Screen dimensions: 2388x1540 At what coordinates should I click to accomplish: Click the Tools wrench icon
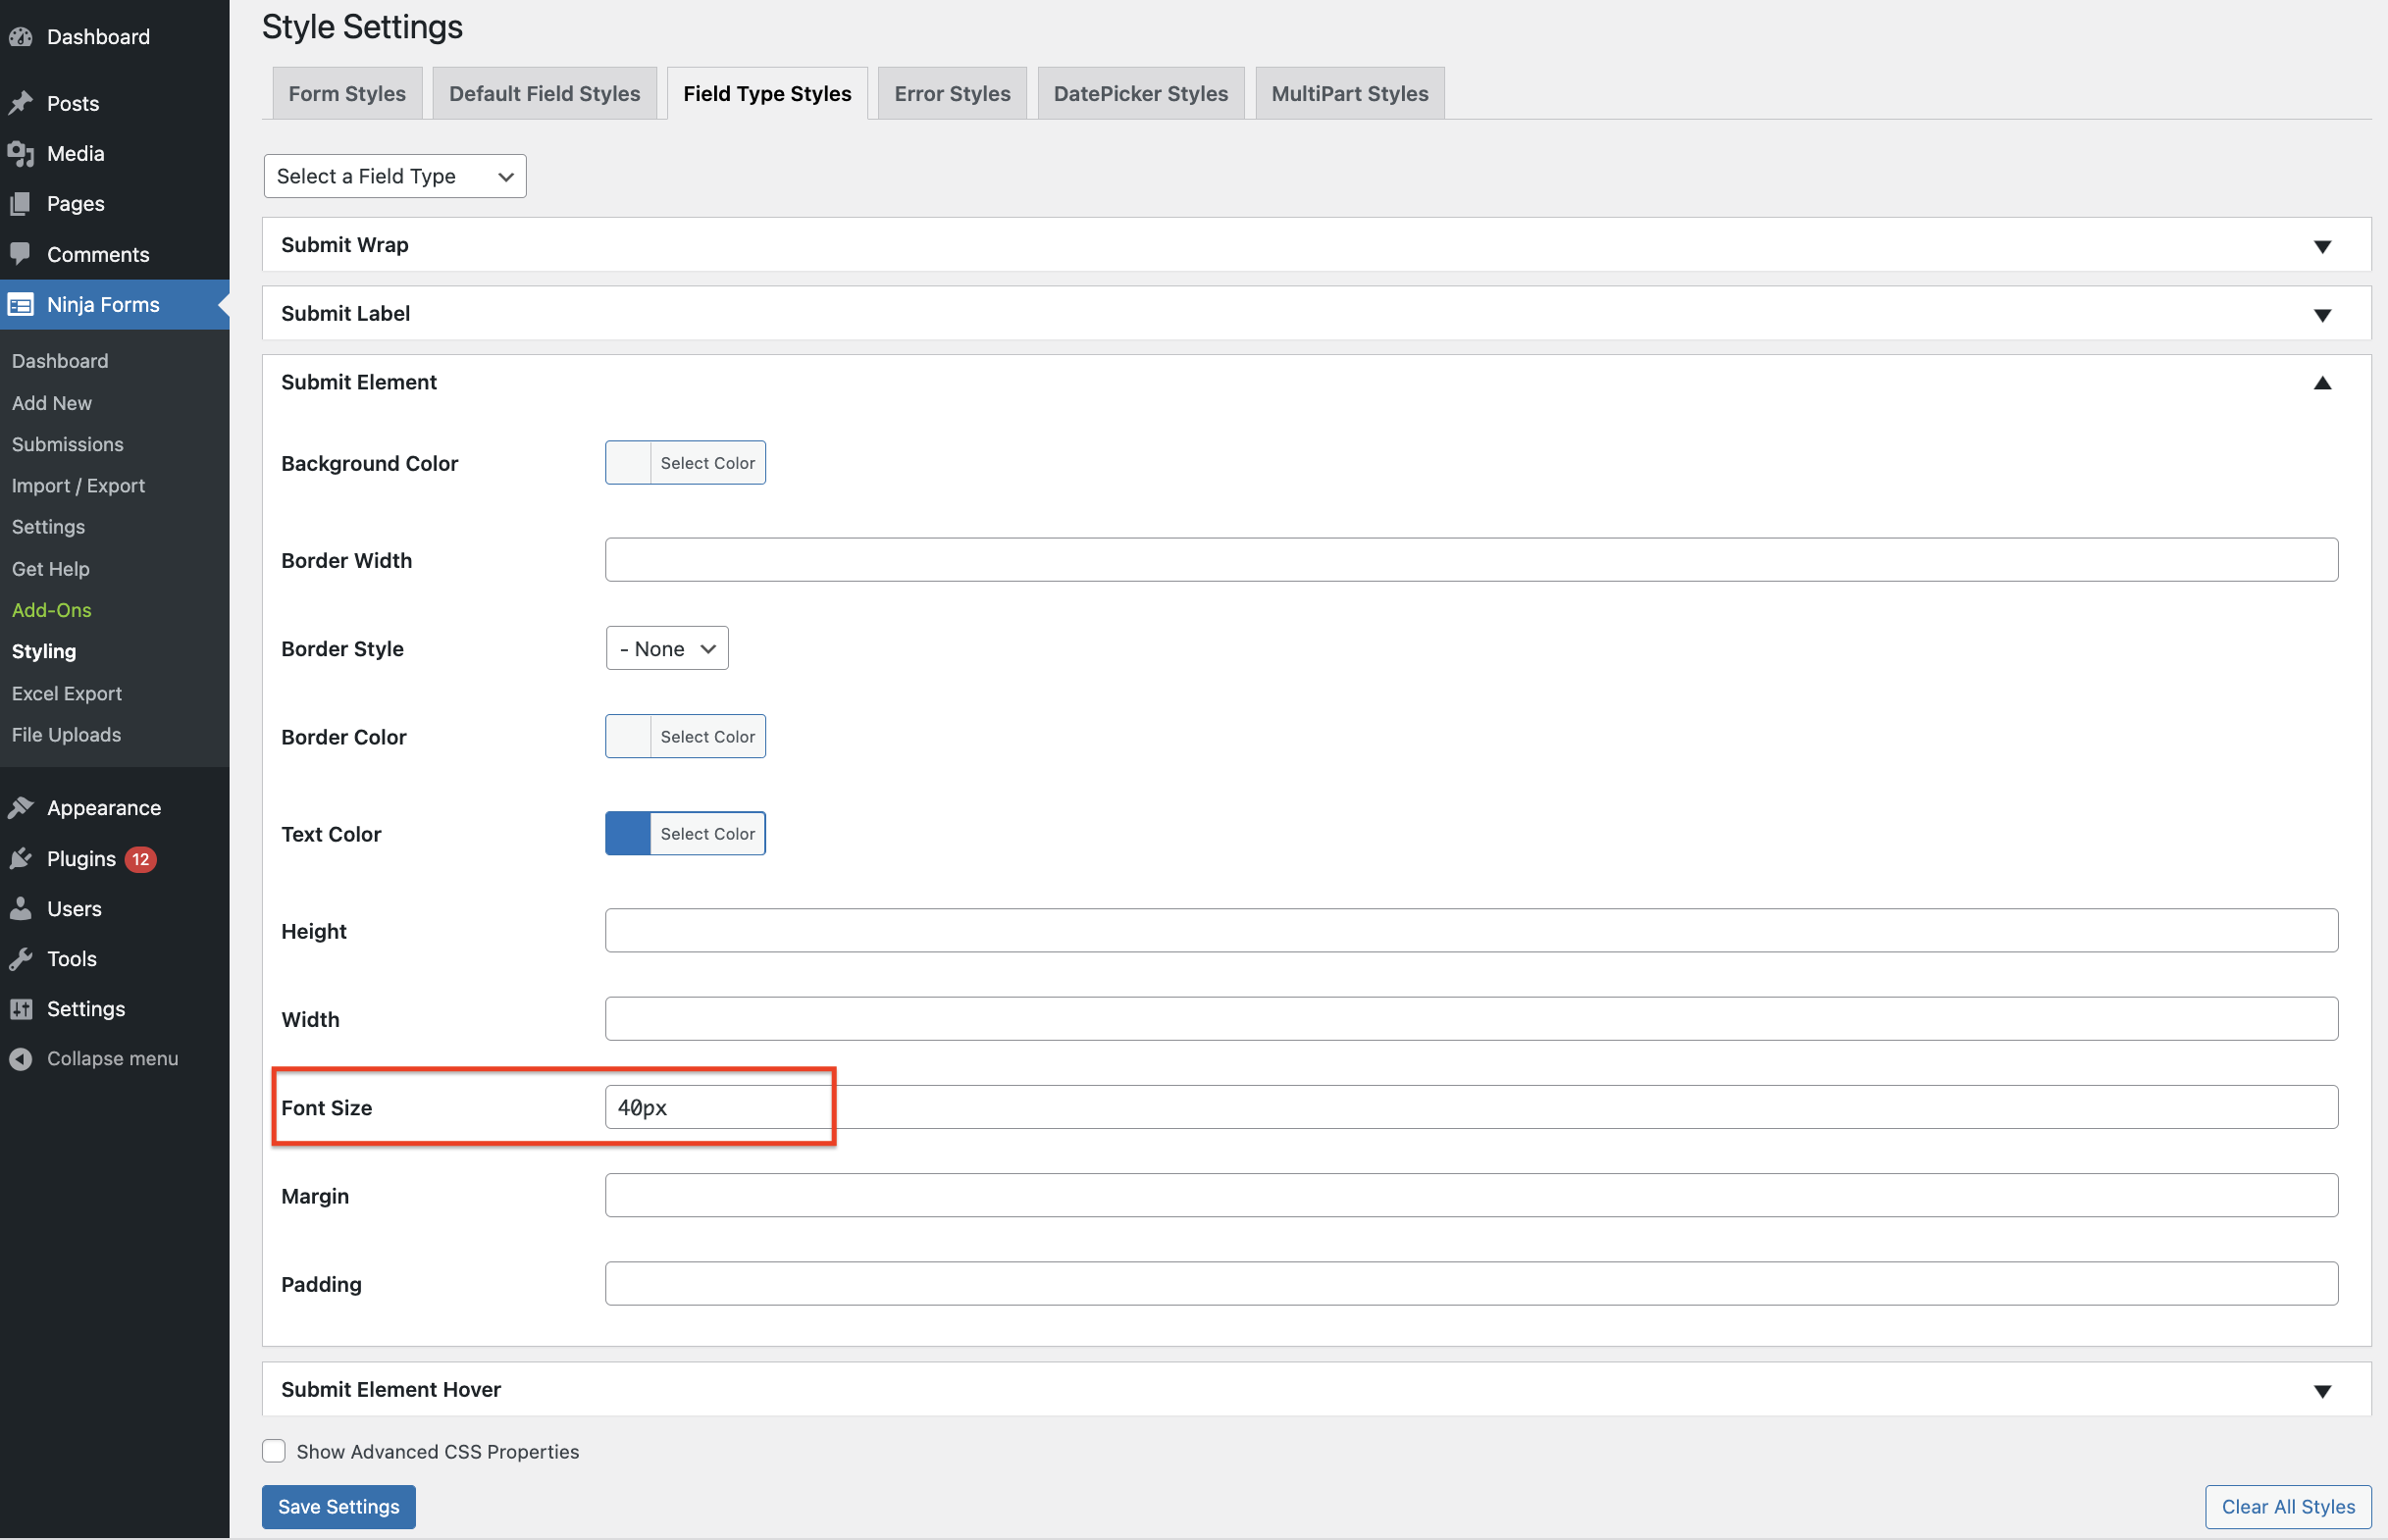[x=21, y=958]
